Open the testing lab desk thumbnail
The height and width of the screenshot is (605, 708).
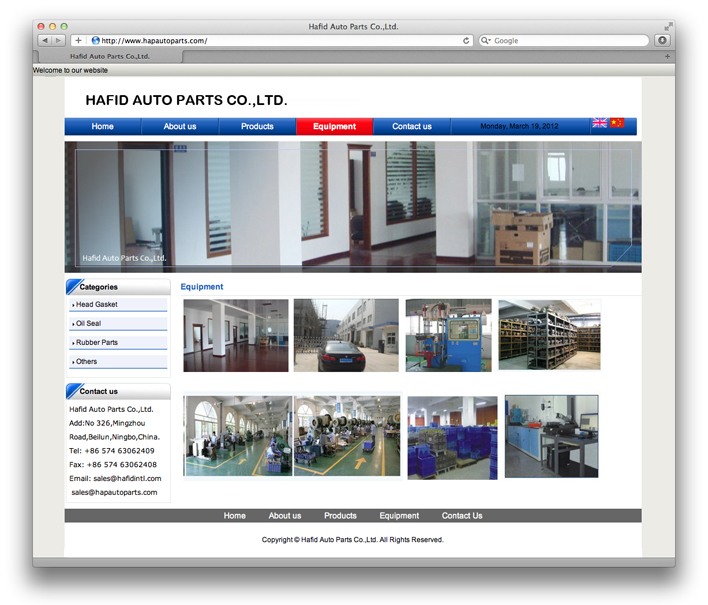551,437
